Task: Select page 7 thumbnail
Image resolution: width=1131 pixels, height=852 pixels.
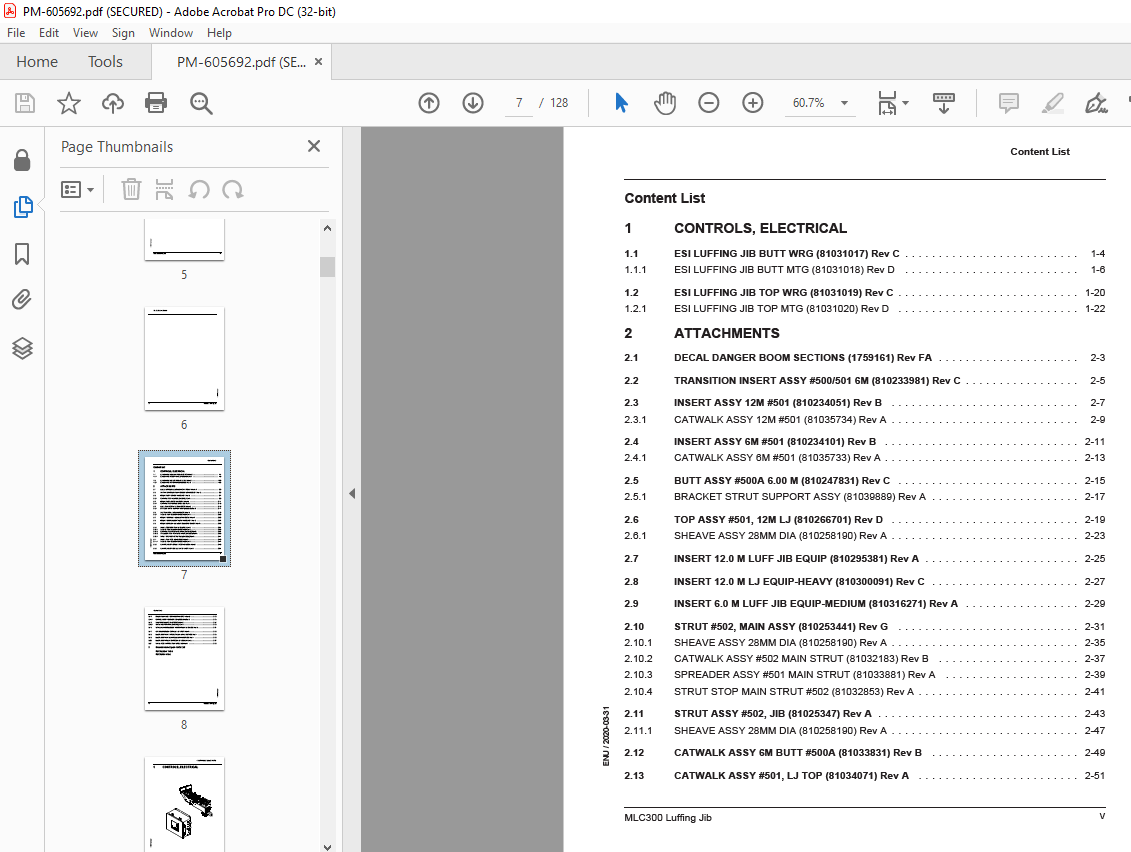Action: (x=184, y=508)
